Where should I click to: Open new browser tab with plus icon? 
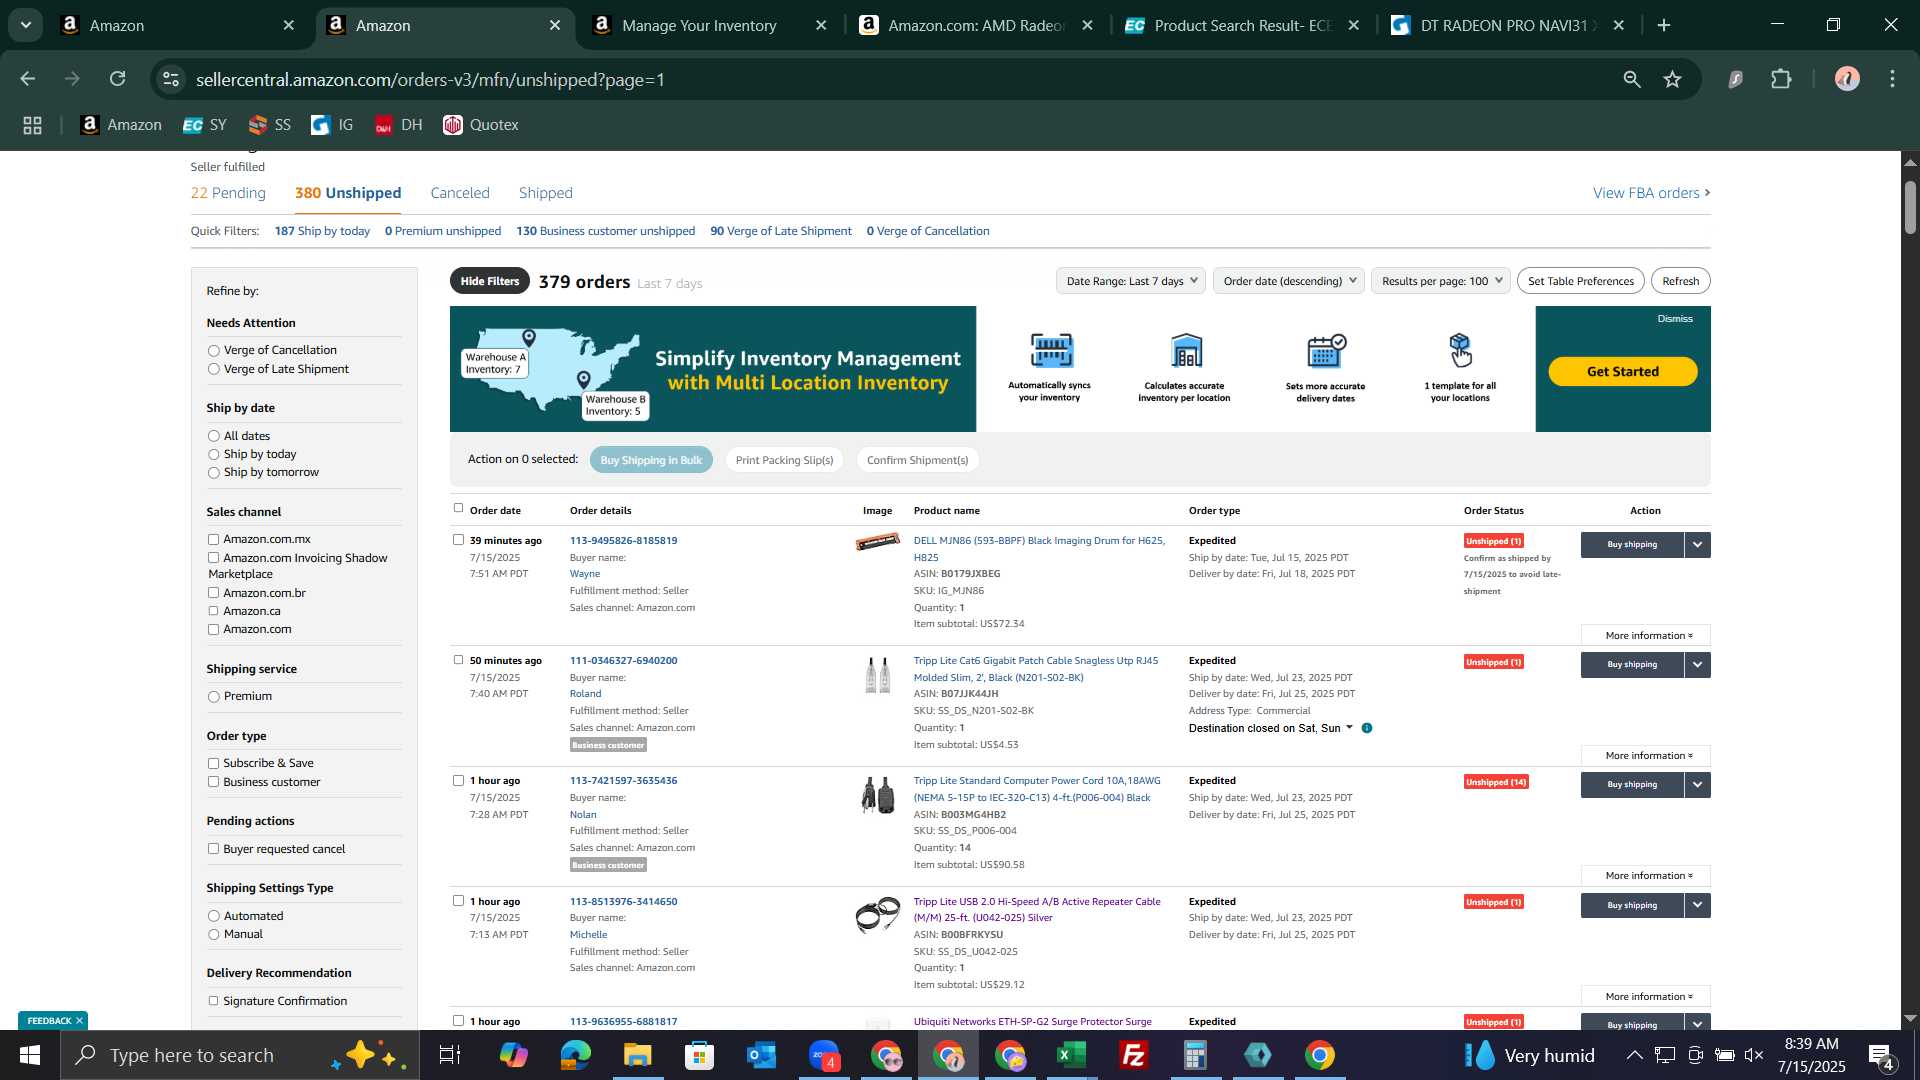[1664, 25]
